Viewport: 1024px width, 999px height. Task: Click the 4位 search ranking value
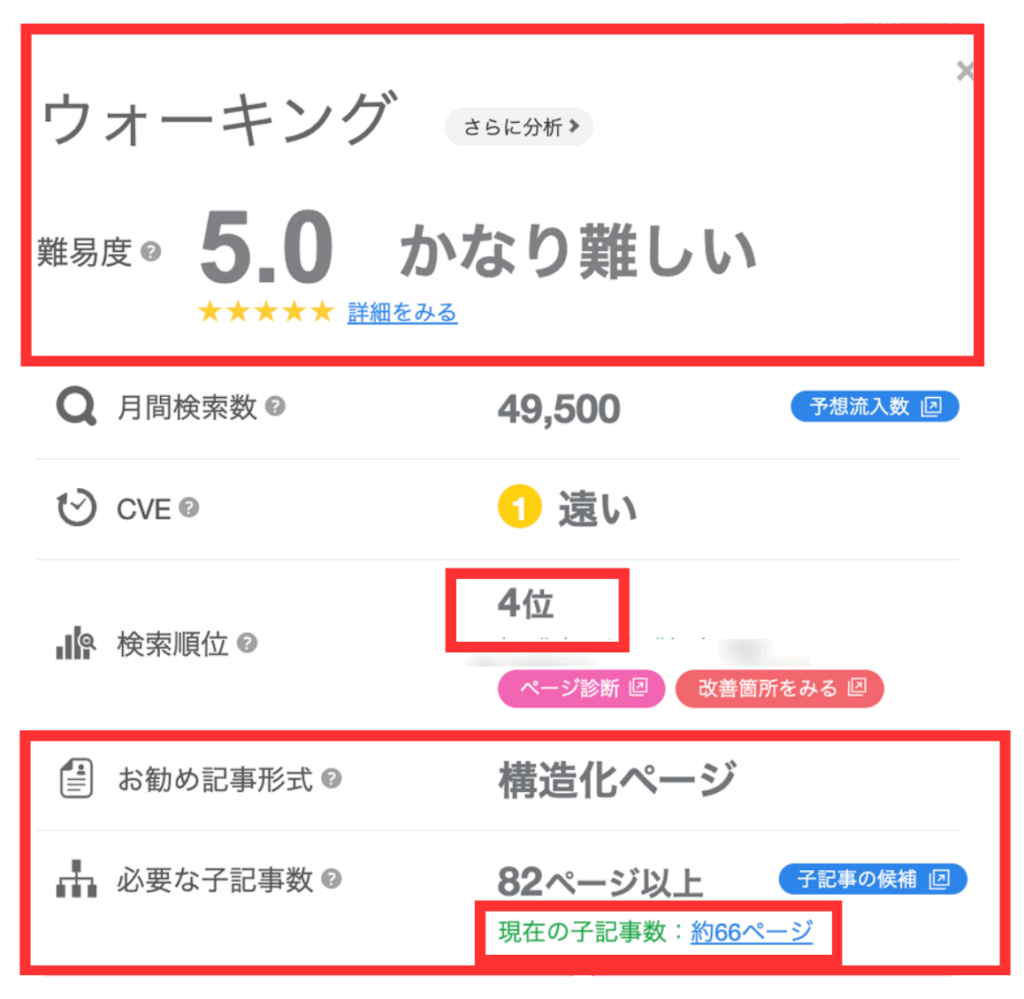pyautogui.click(x=526, y=603)
